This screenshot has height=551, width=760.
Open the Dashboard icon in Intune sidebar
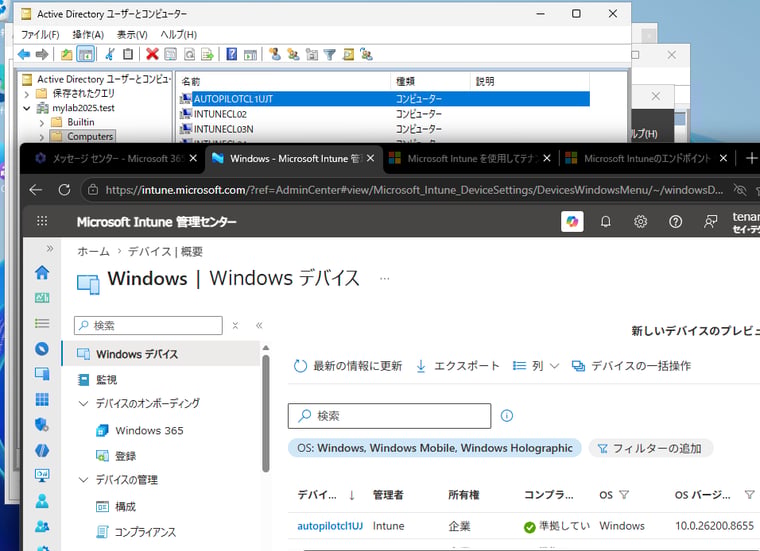(42, 298)
